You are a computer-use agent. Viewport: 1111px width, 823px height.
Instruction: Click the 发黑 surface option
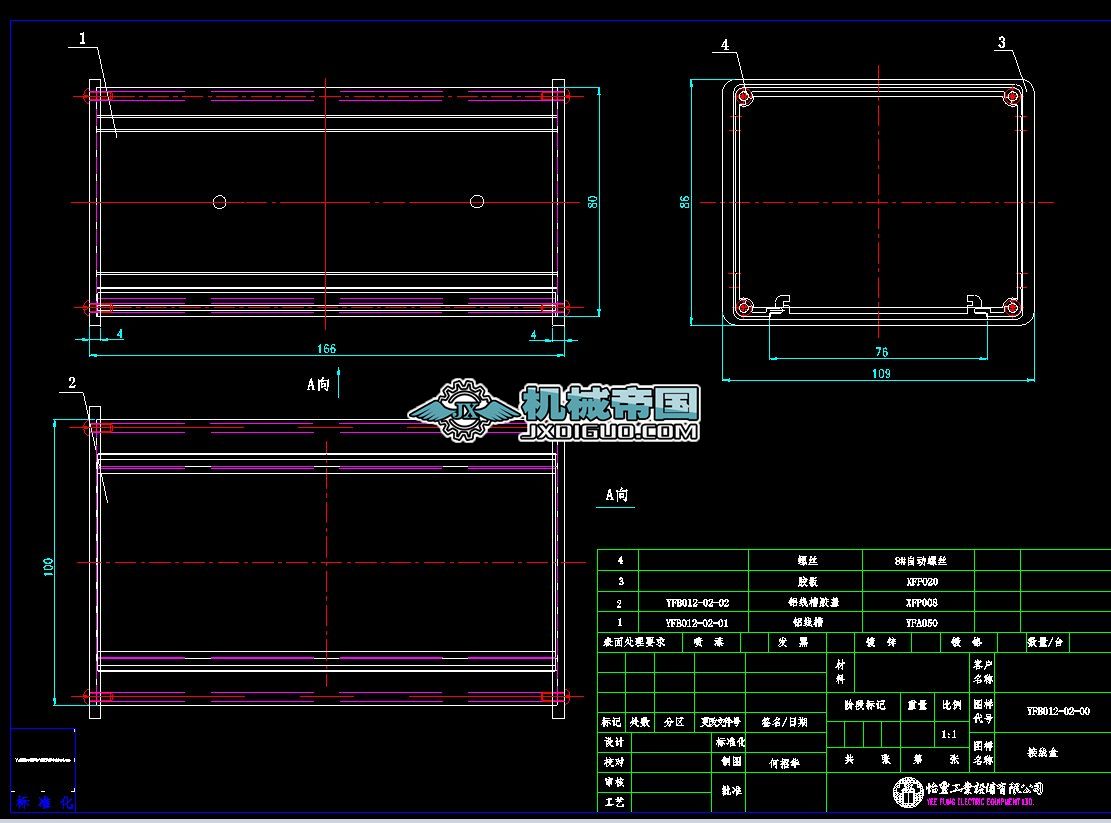tap(793, 642)
